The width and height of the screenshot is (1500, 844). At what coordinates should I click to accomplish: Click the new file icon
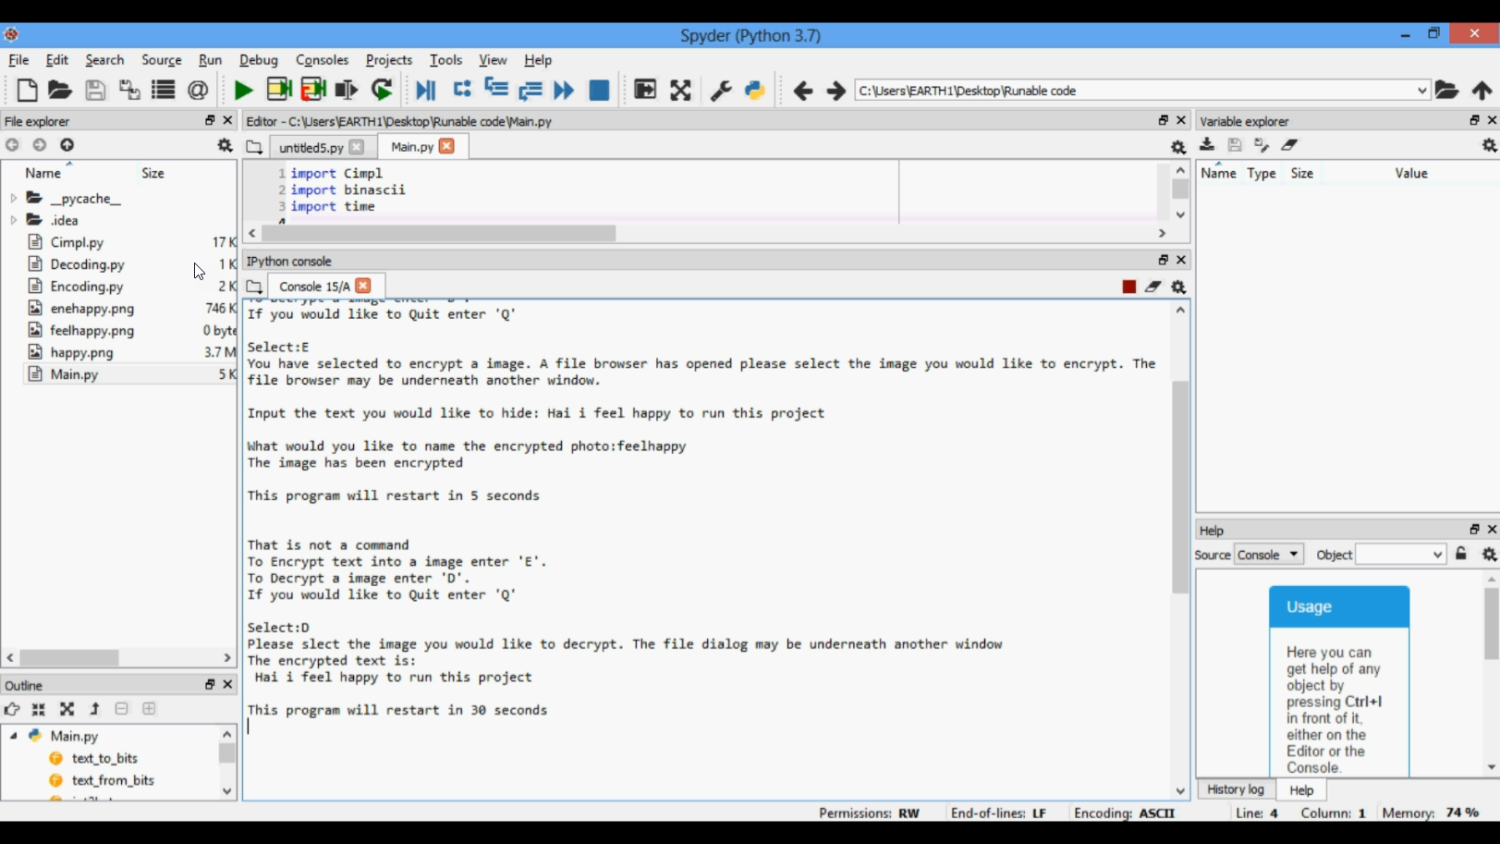tap(27, 90)
